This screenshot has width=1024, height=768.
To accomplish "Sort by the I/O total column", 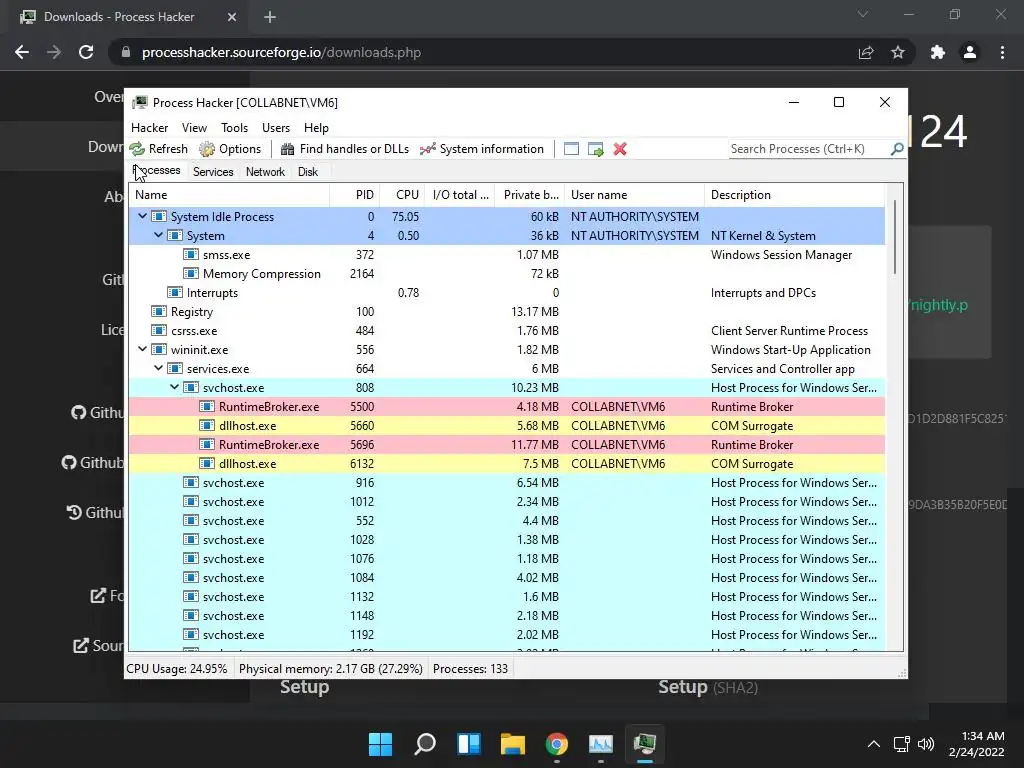I will coord(460,195).
